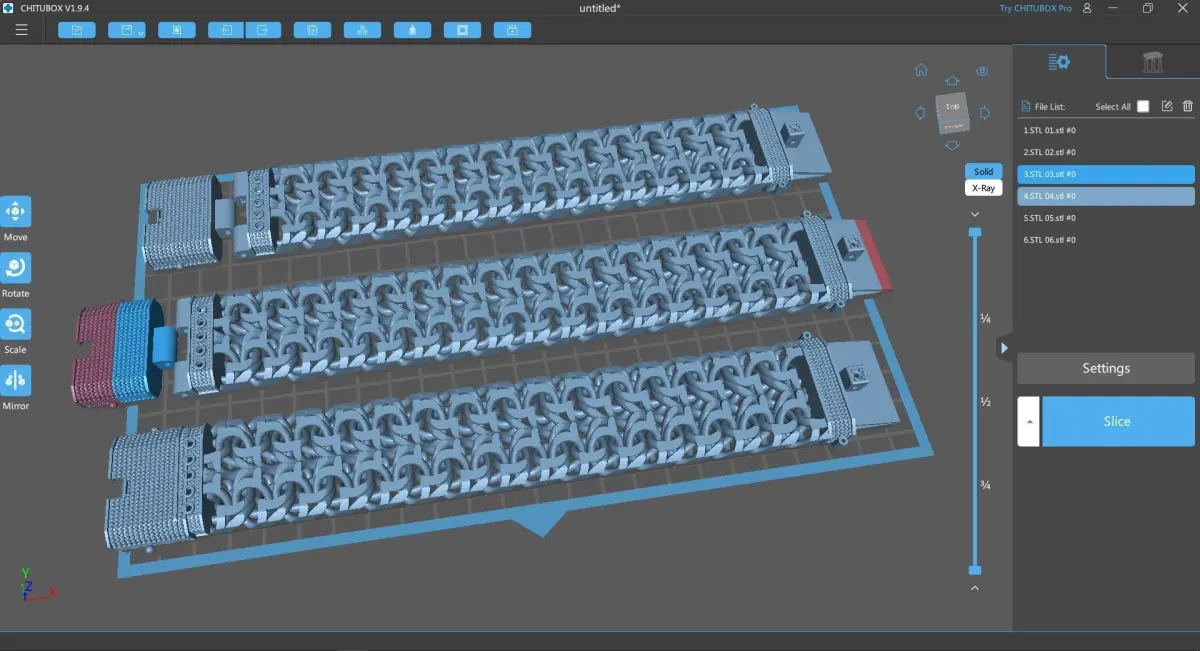Switch to X-Ray render mode

coord(983,188)
